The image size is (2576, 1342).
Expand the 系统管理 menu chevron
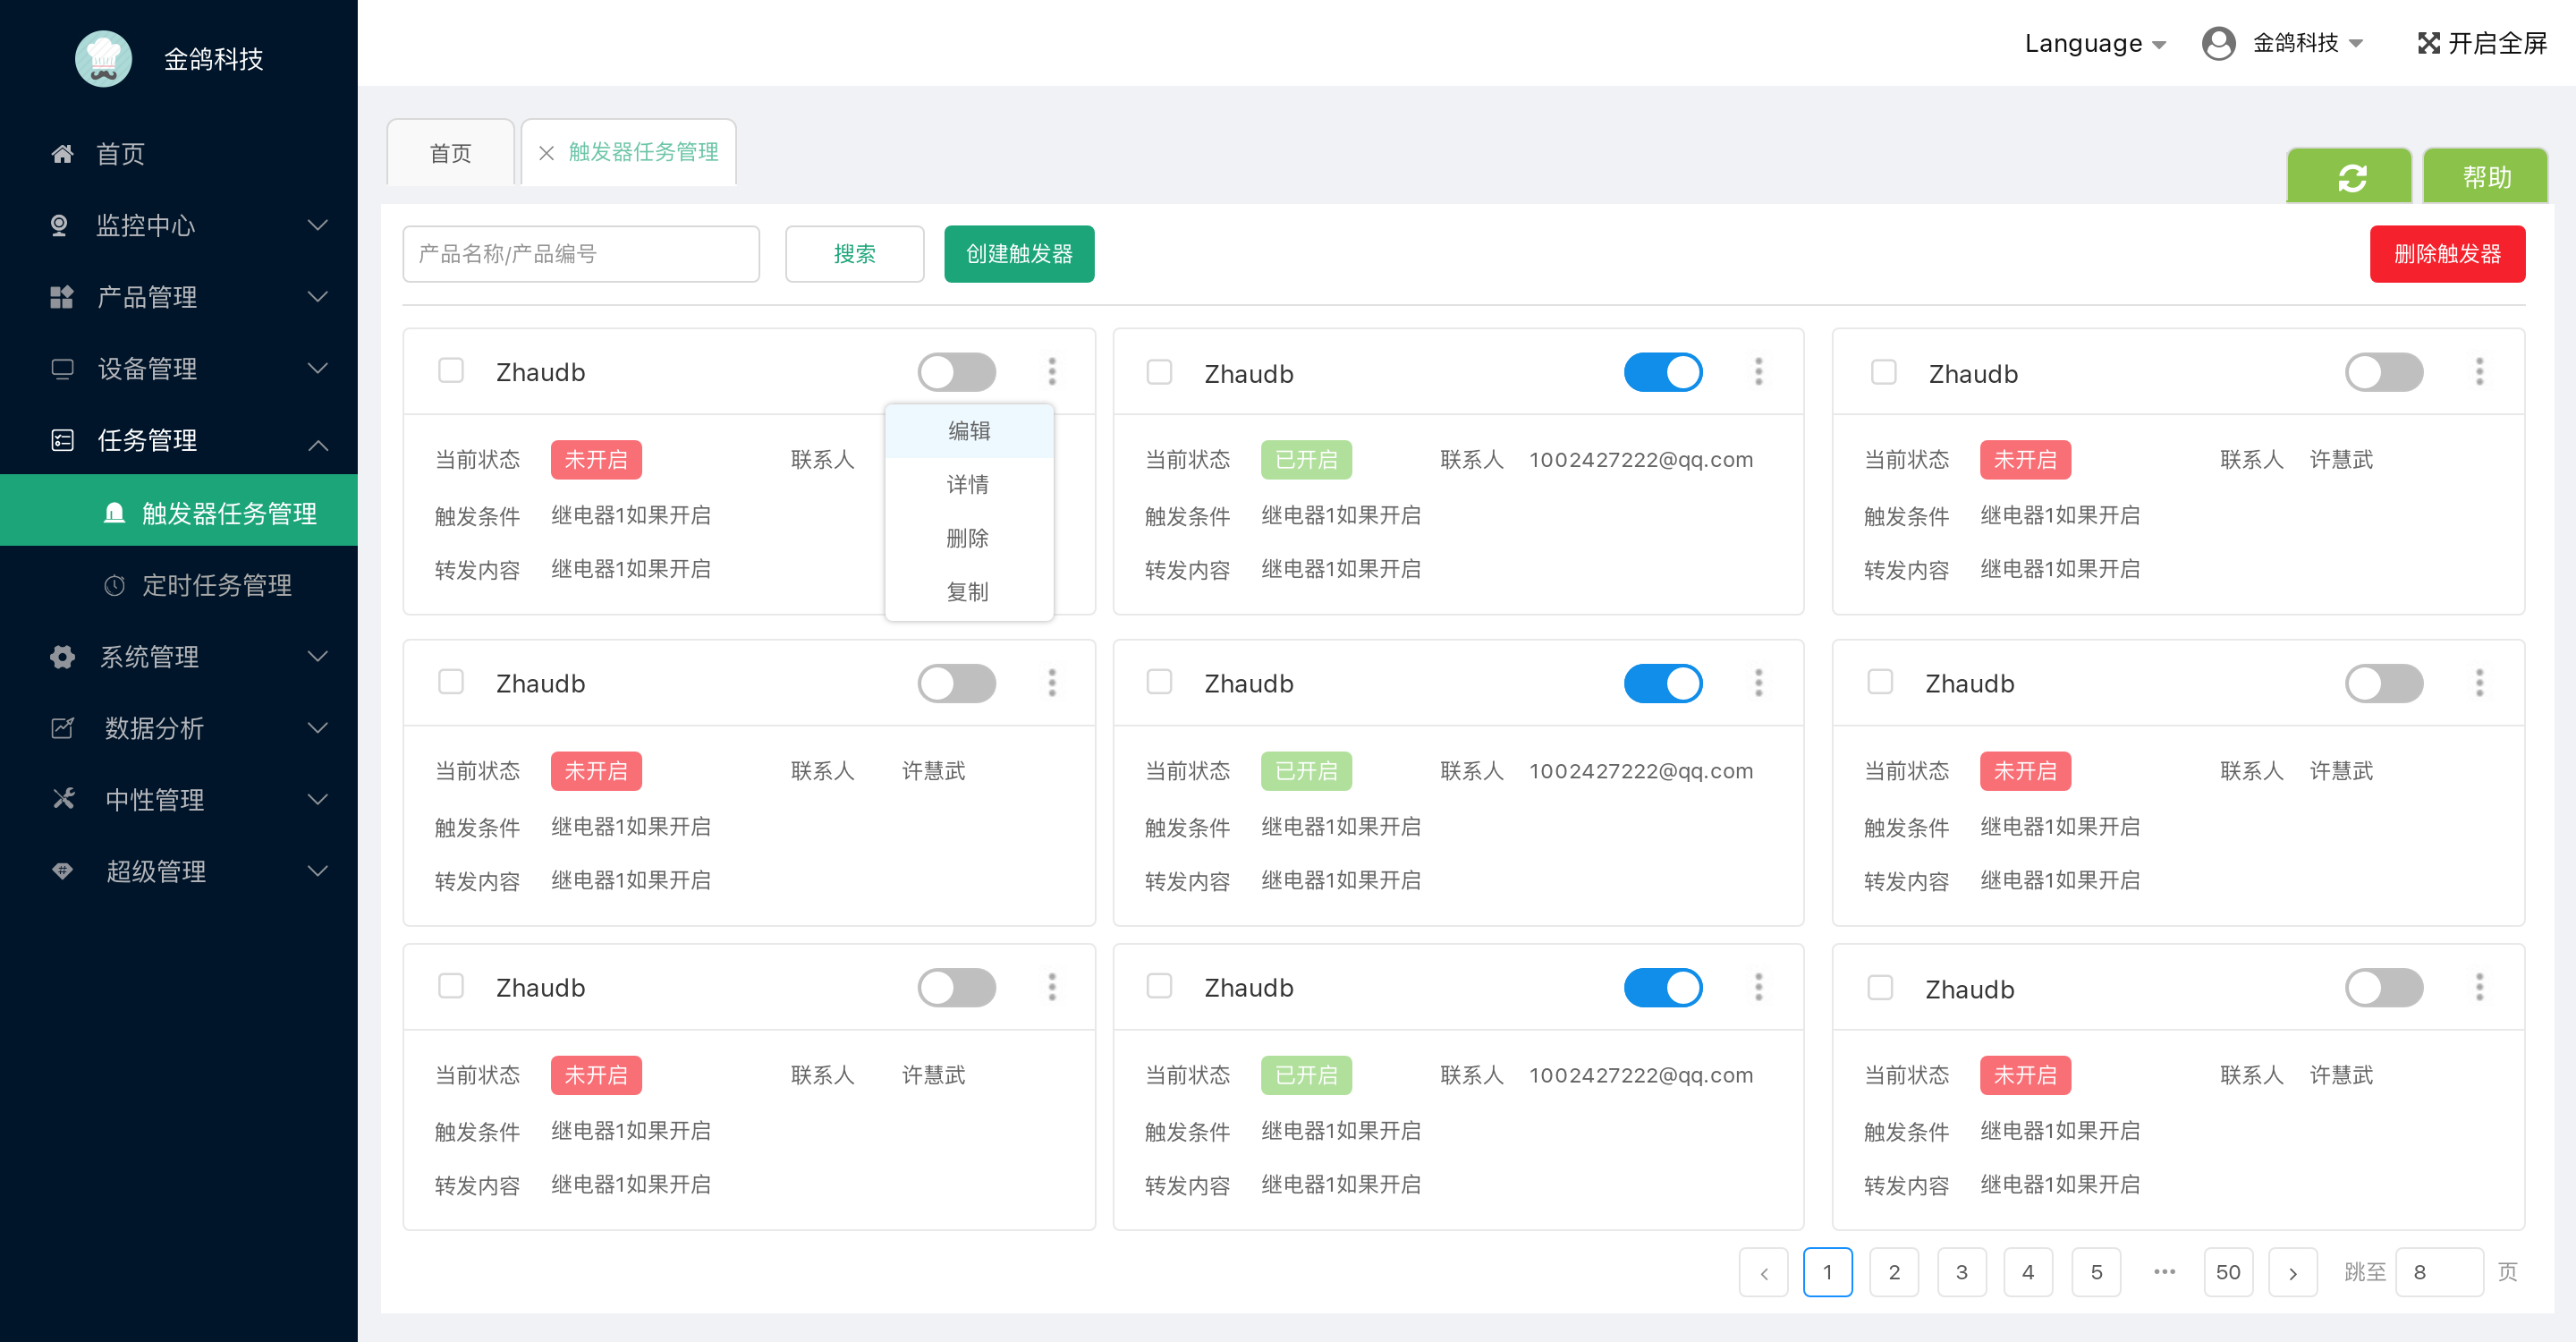click(x=318, y=657)
